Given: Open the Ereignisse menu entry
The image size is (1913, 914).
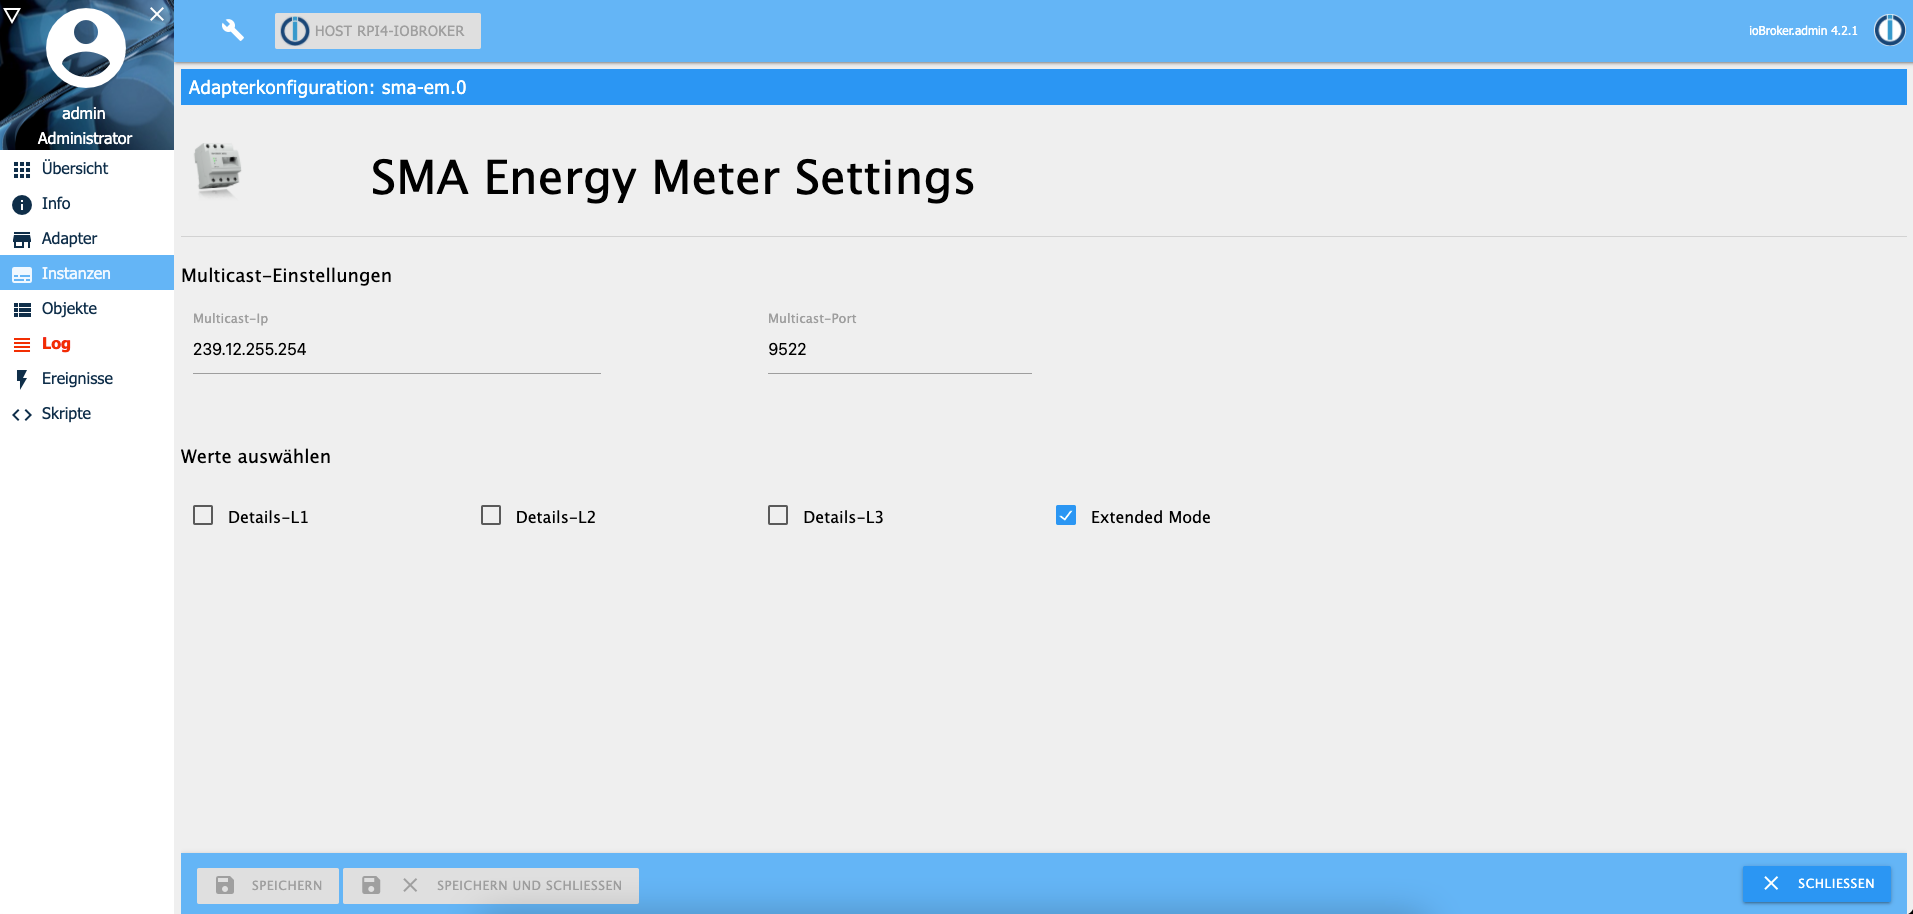Looking at the screenshot, I should pyautogui.click(x=87, y=378).
